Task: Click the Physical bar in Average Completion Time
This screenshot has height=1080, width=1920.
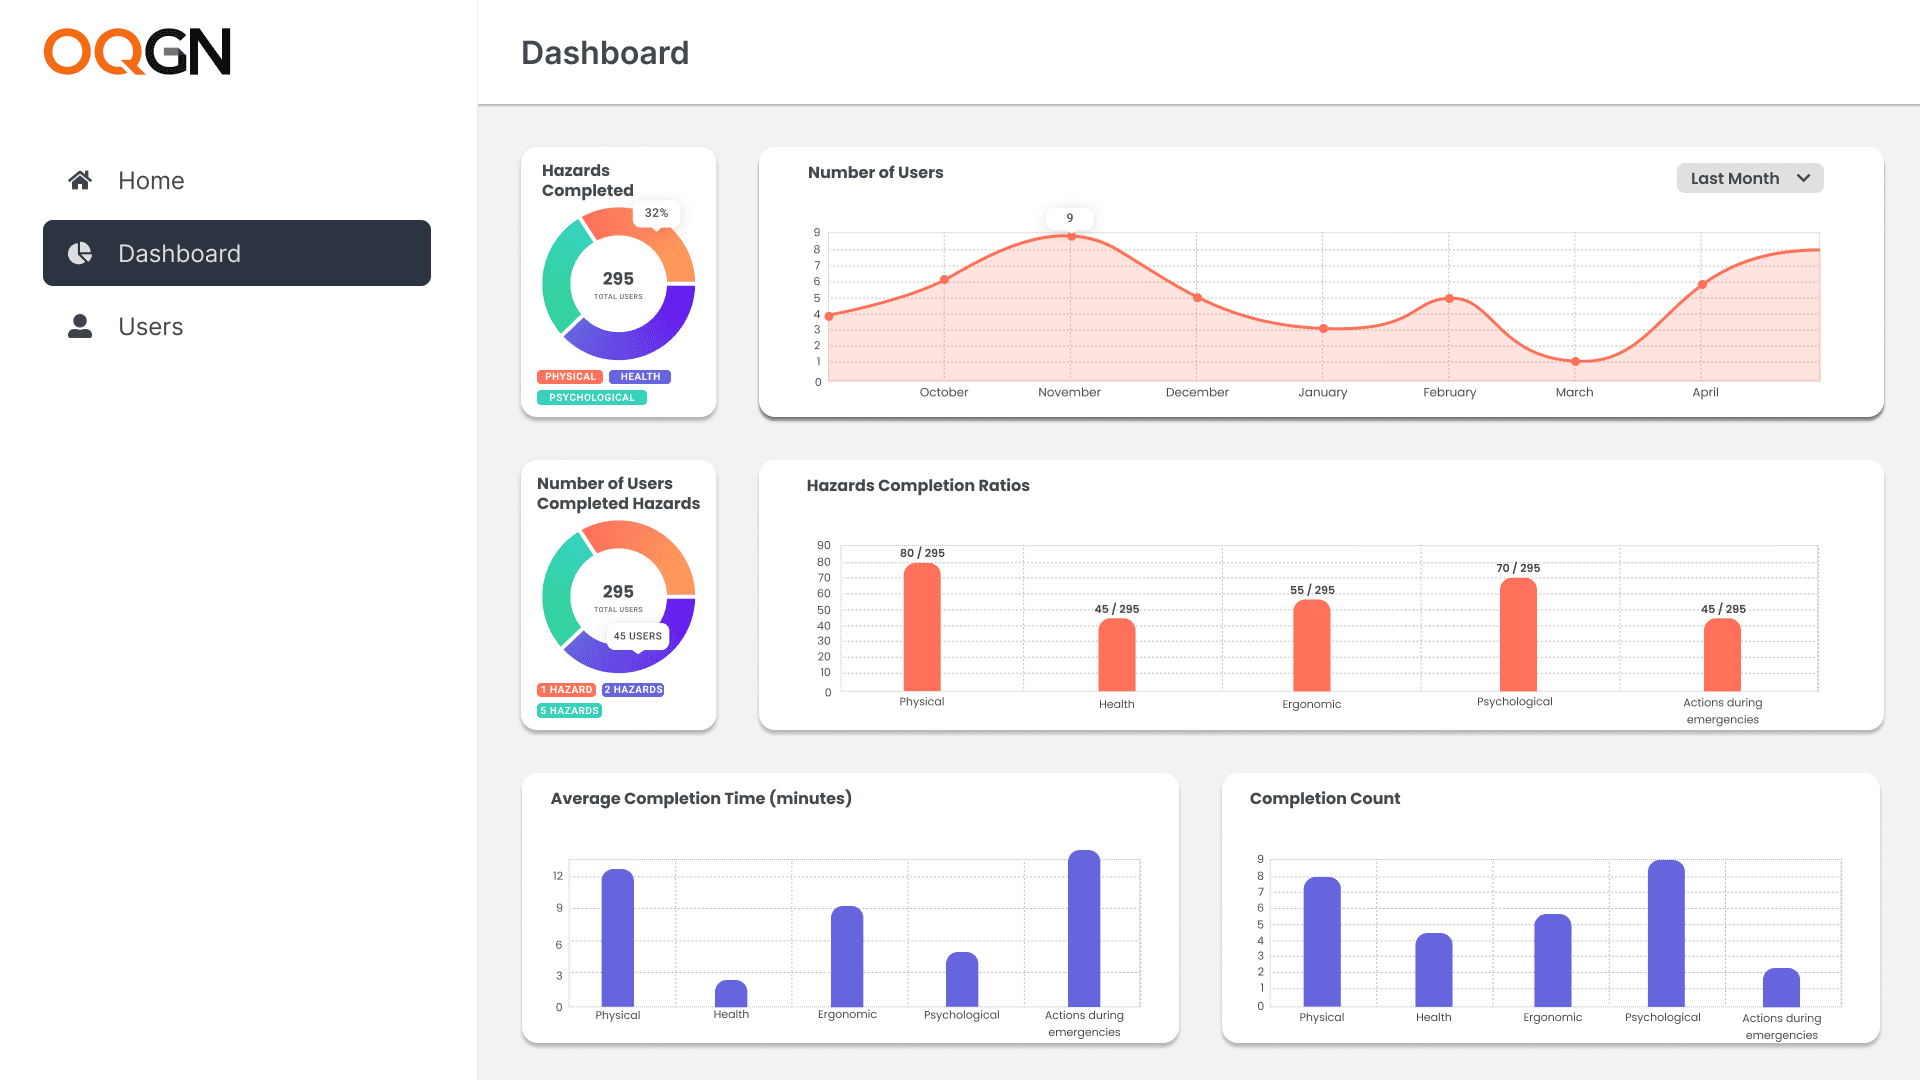Action: tap(617, 938)
